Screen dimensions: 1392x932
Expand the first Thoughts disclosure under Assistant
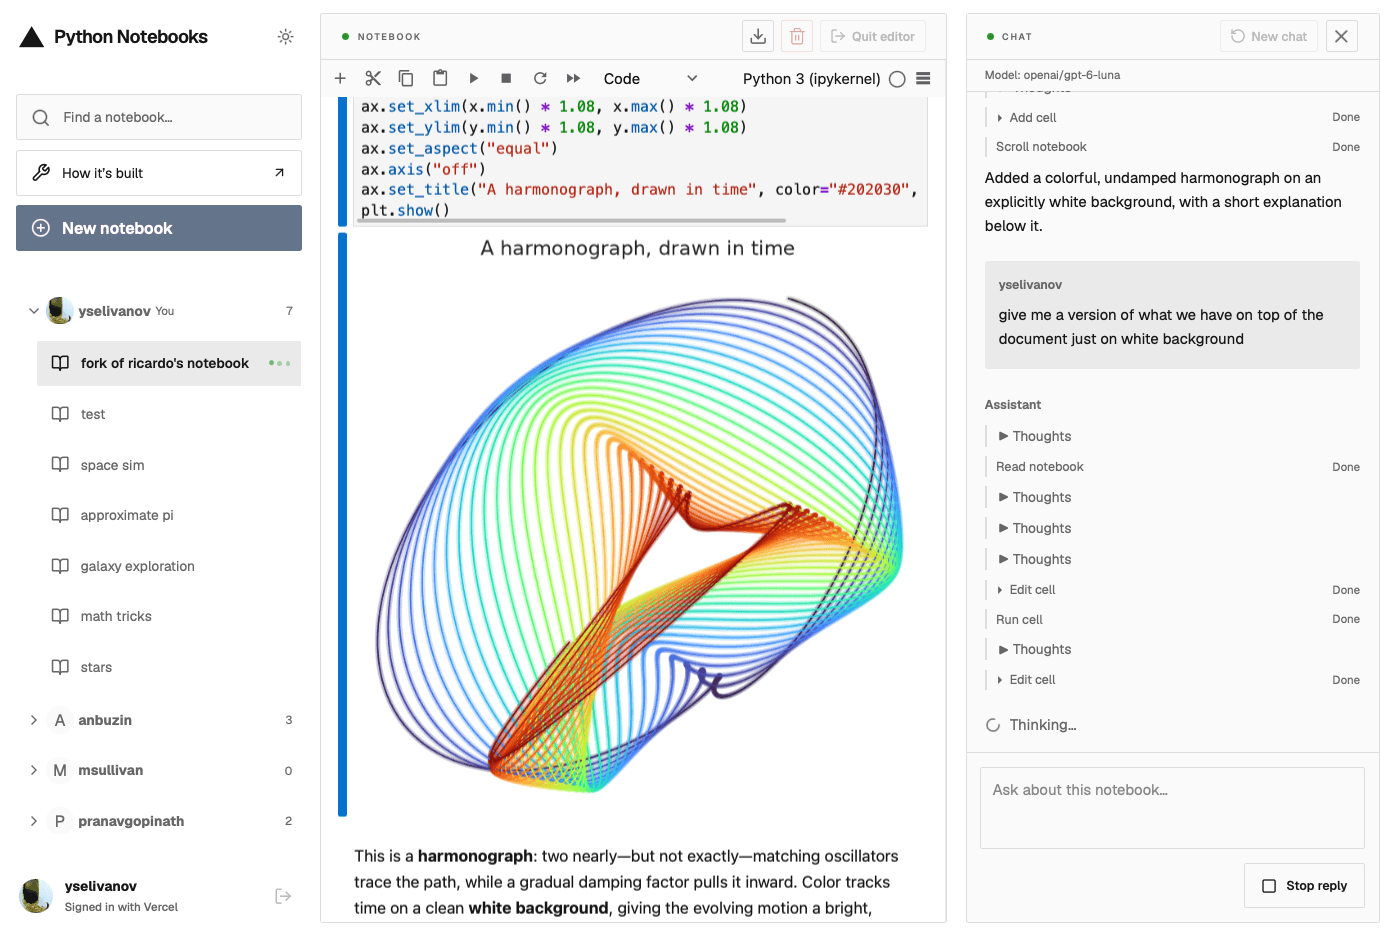(1035, 436)
